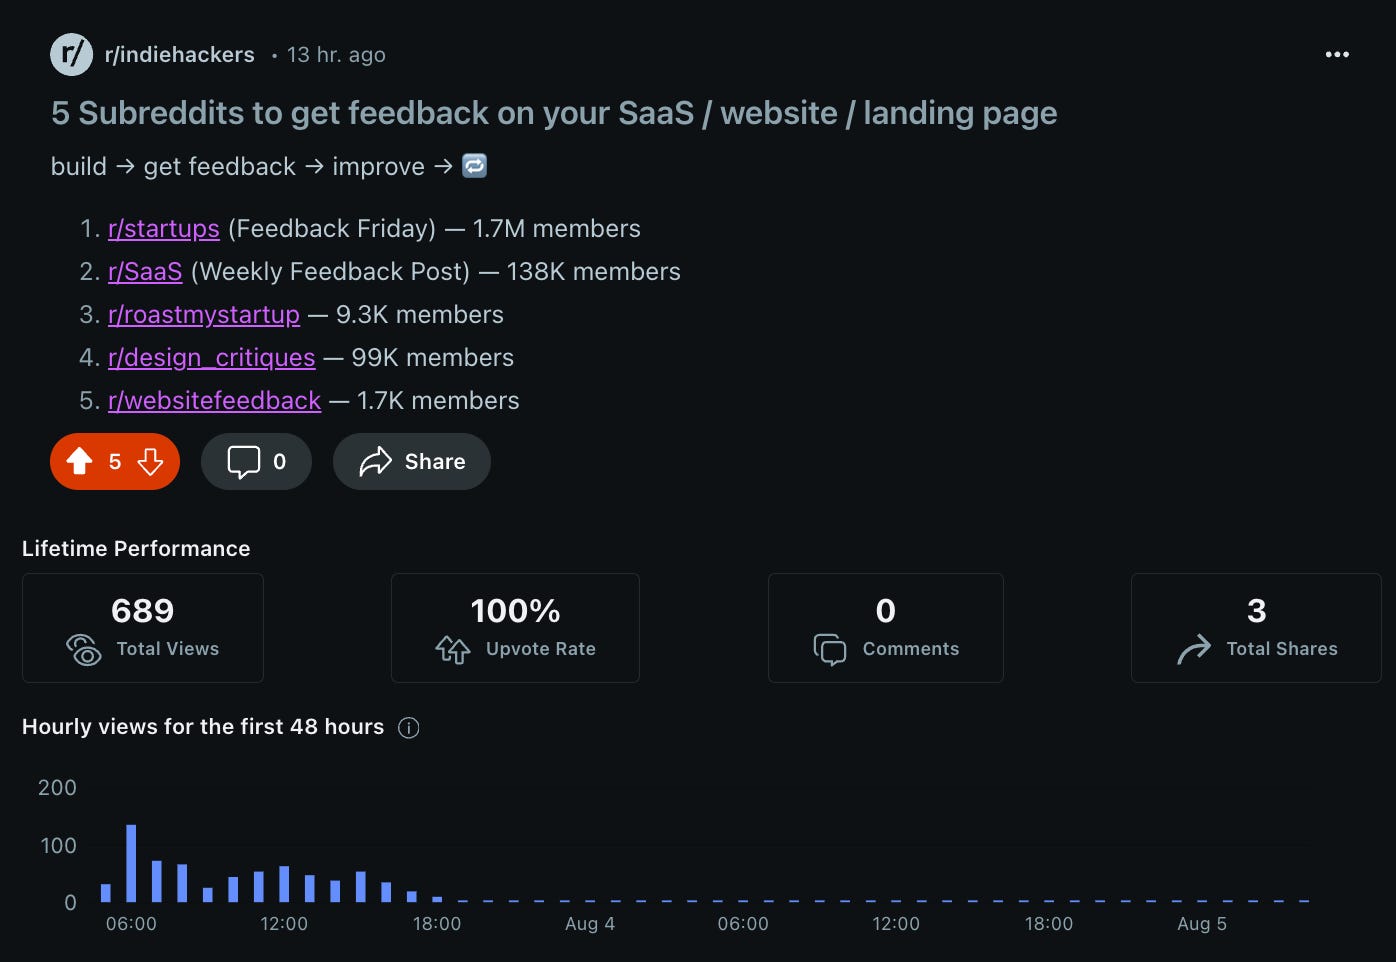
Task: Select the 100% Upvote Rate value
Action: pyautogui.click(x=515, y=611)
